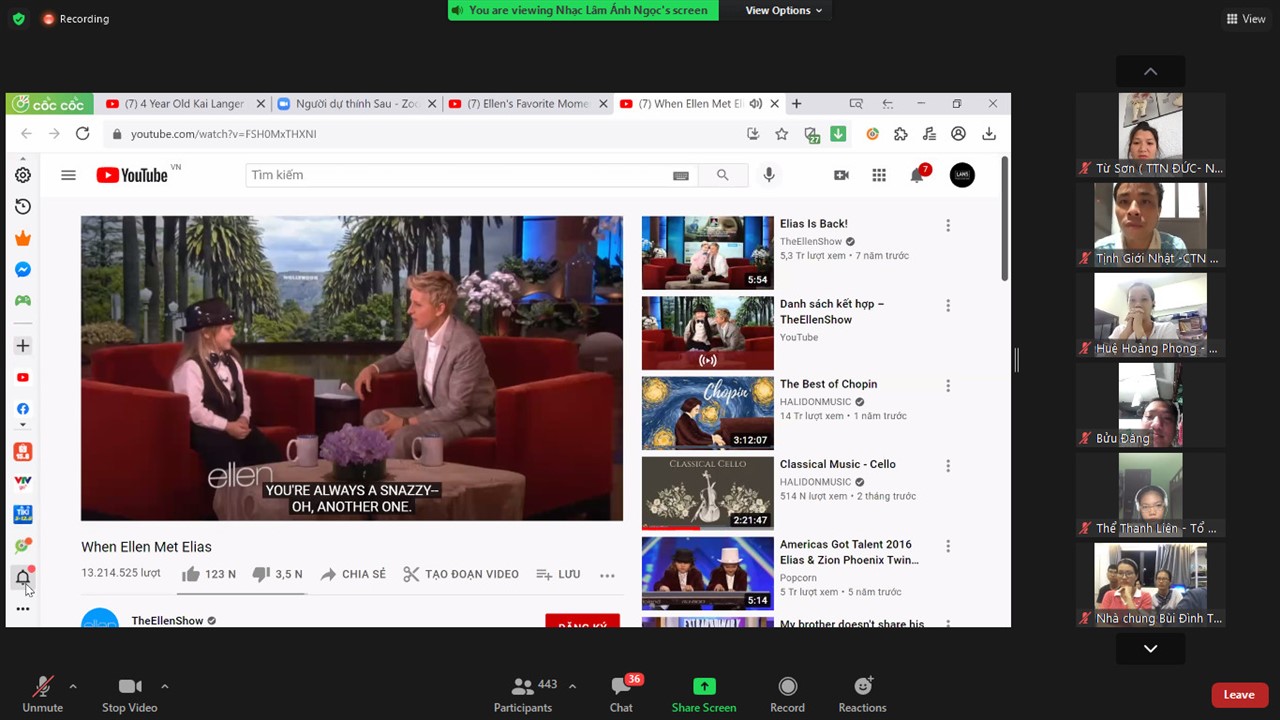Screen dimensions: 1280x720
Task: Open the green game controller sidebar icon
Action: 23,300
